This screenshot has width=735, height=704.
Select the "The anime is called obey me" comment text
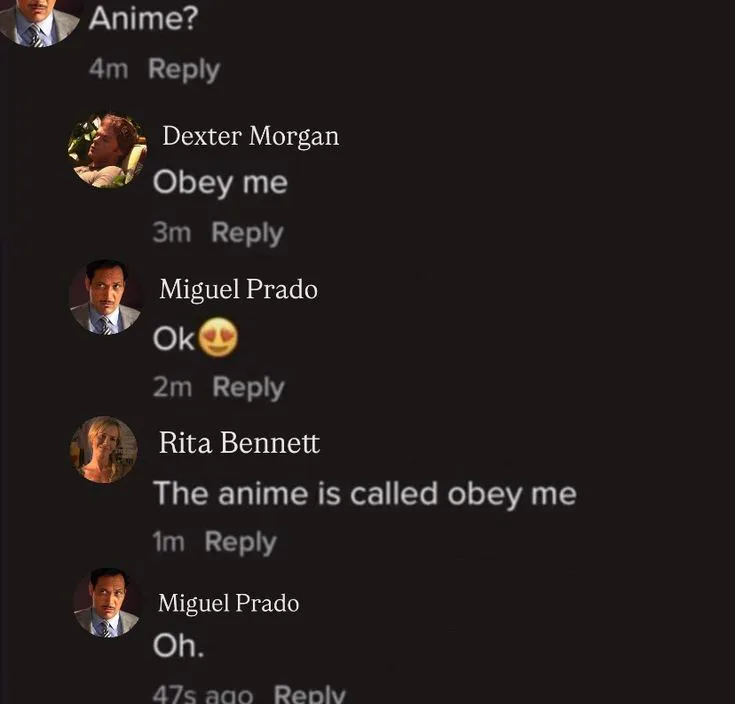point(364,493)
